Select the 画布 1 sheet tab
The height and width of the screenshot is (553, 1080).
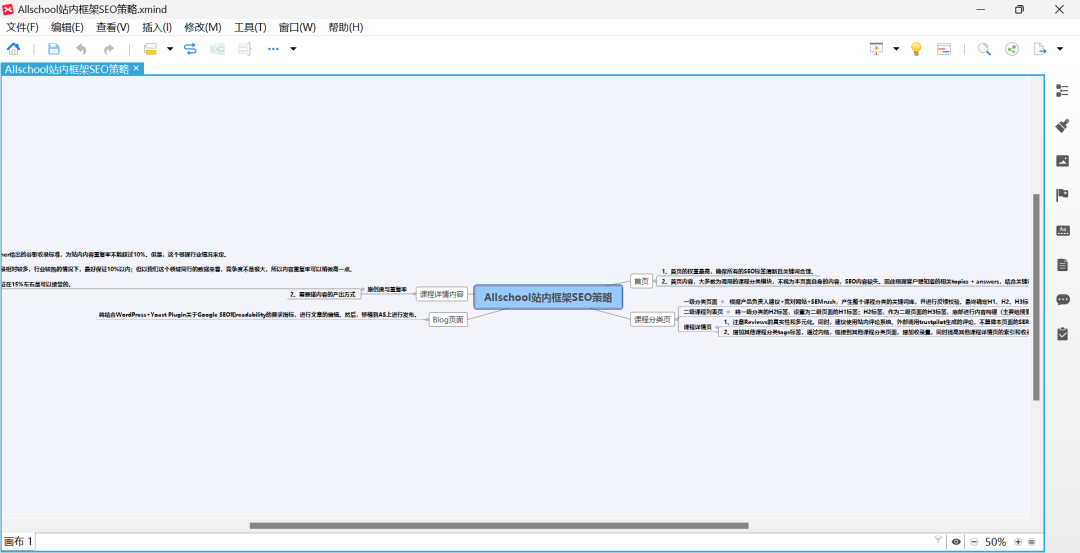tap(18, 542)
